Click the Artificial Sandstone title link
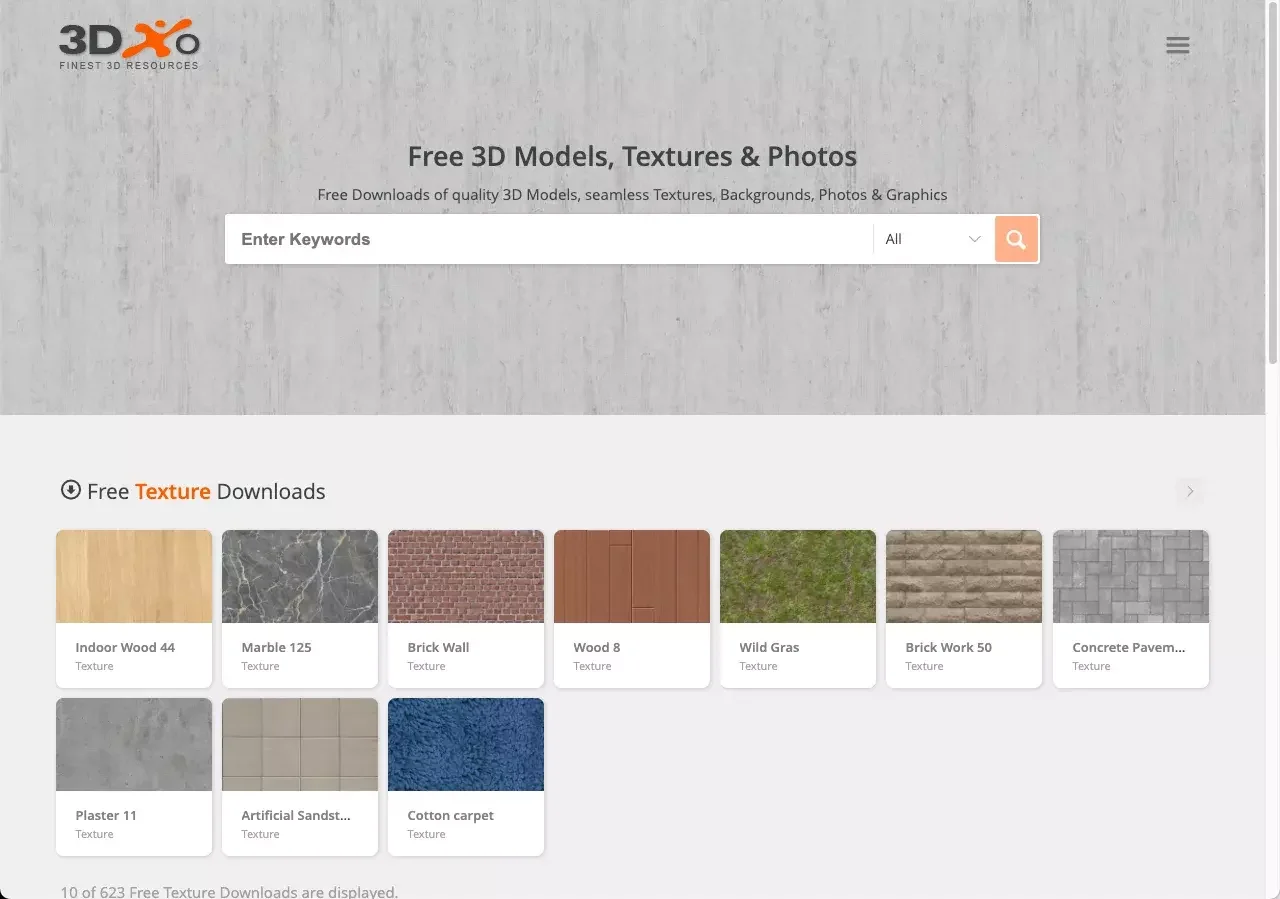 point(296,815)
